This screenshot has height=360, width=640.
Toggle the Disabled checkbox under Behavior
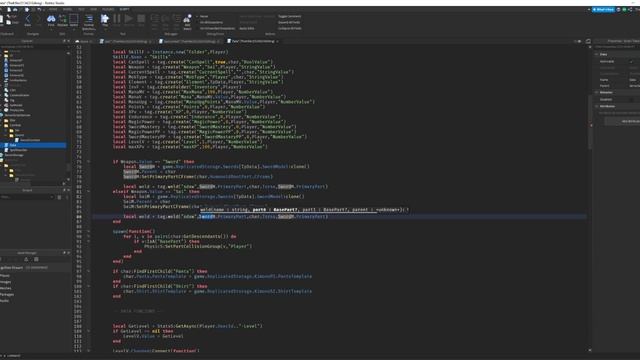[x=631, y=99]
